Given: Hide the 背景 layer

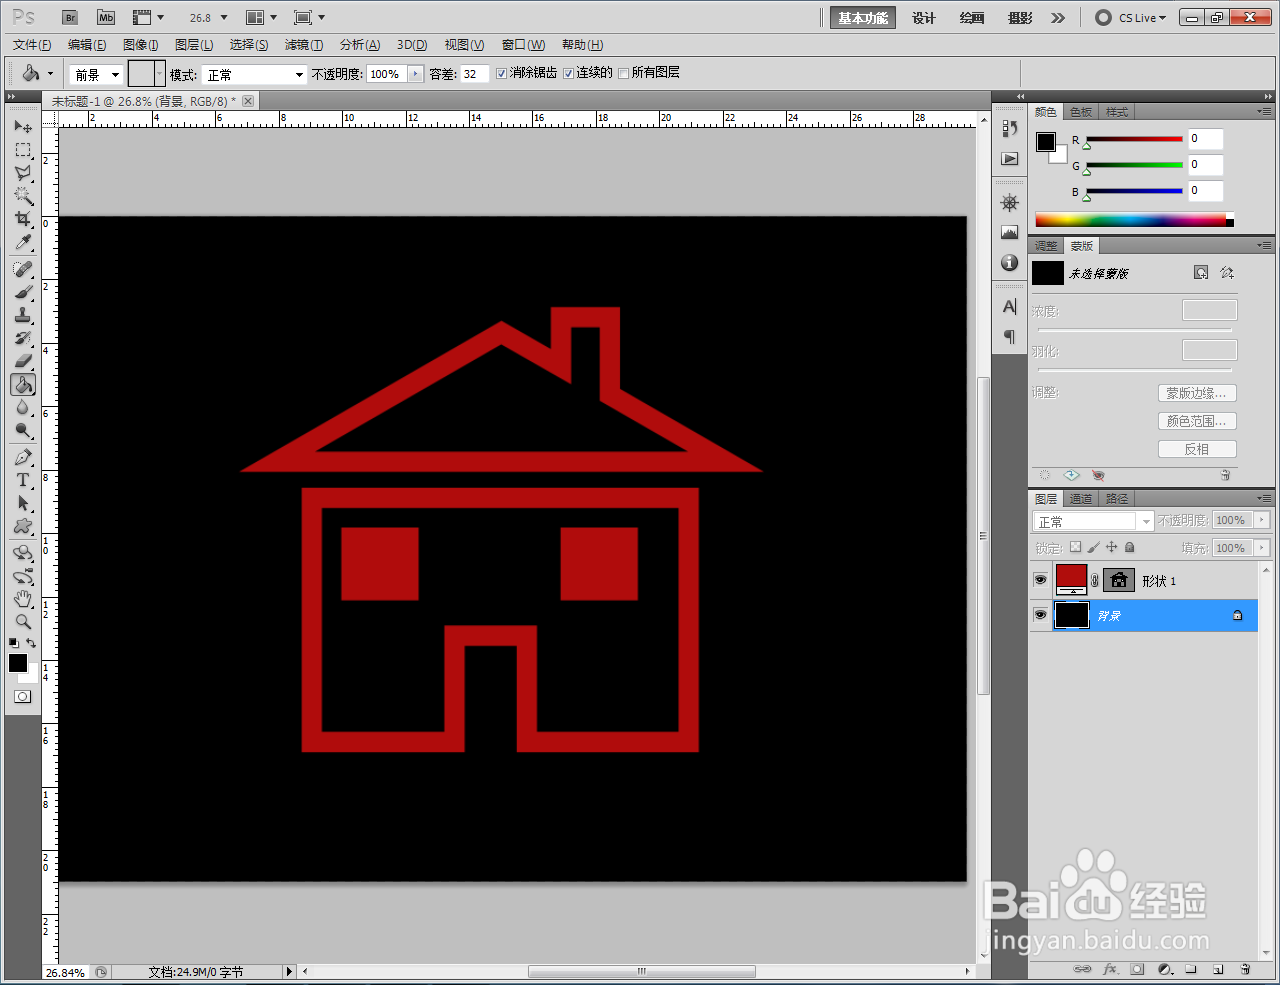Looking at the screenshot, I should pyautogui.click(x=1040, y=615).
